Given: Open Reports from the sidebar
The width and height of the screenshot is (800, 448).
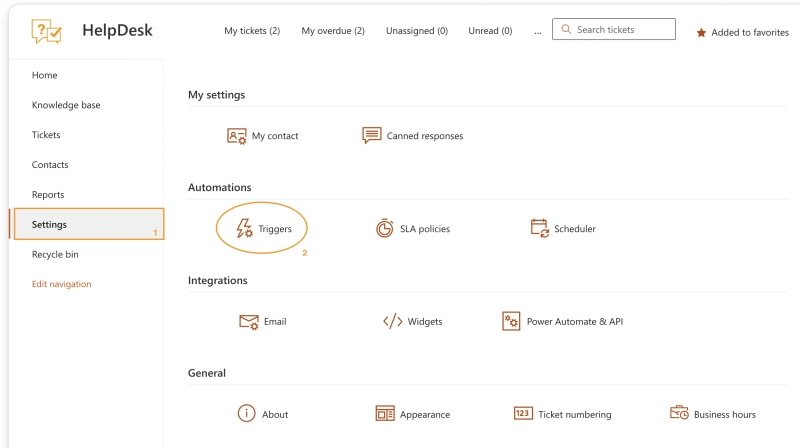Looking at the screenshot, I should (48, 195).
